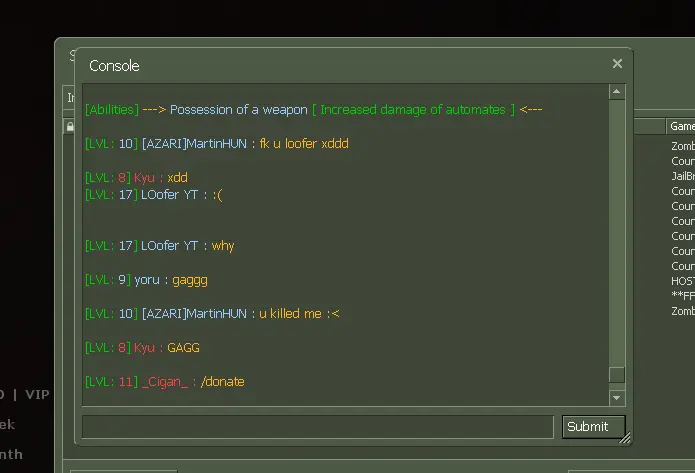Image resolution: width=695 pixels, height=473 pixels.
Task: Click the Console title text
Action: point(114,66)
